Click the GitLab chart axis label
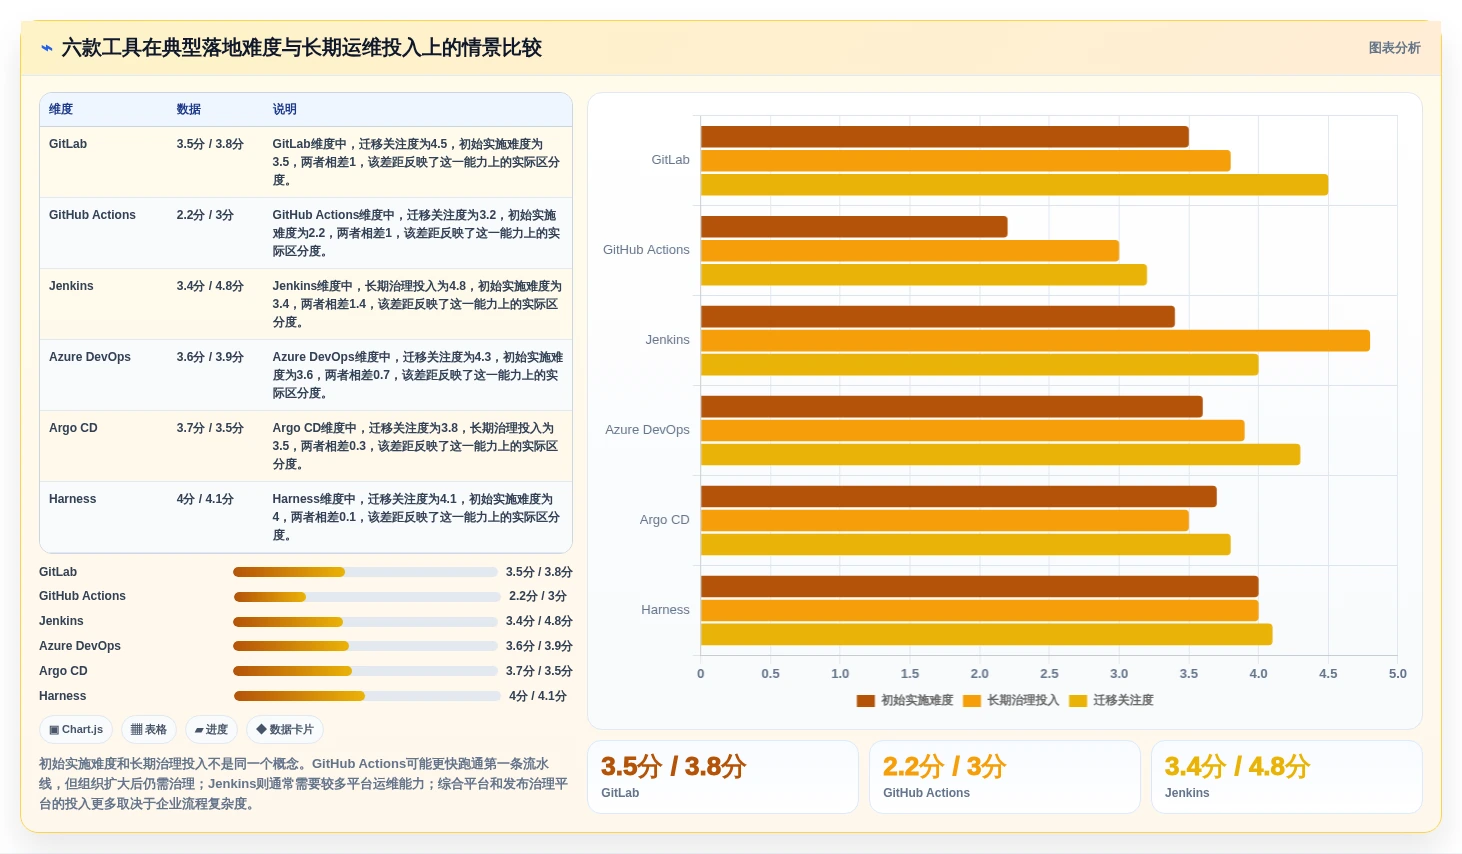Image resolution: width=1462 pixels, height=854 pixels. click(x=670, y=160)
